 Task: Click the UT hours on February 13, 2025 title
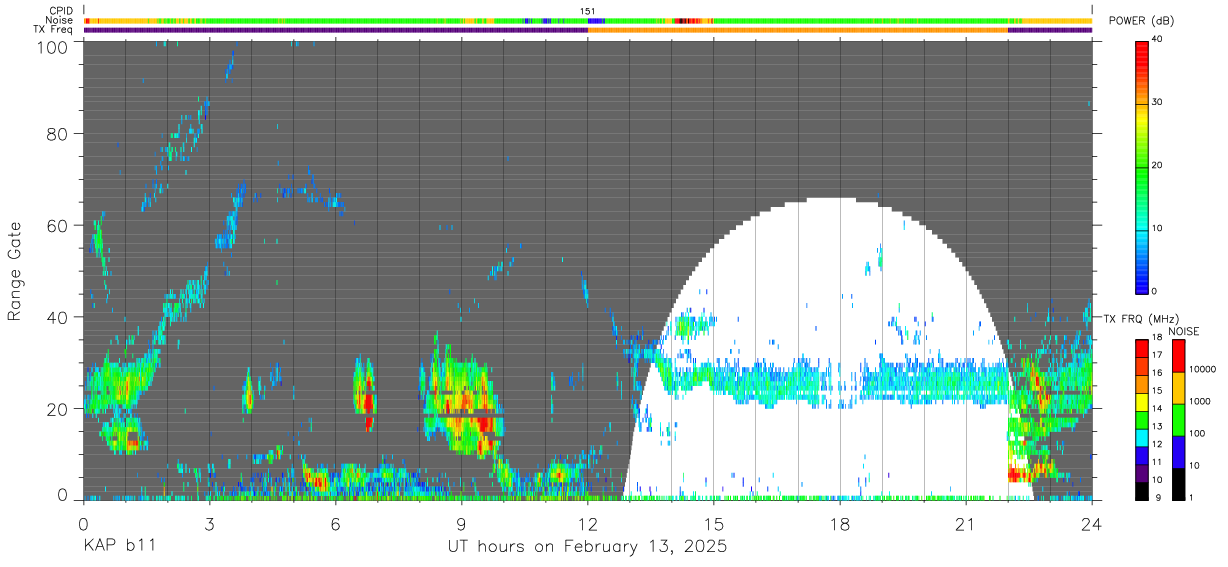pyautogui.click(x=587, y=547)
